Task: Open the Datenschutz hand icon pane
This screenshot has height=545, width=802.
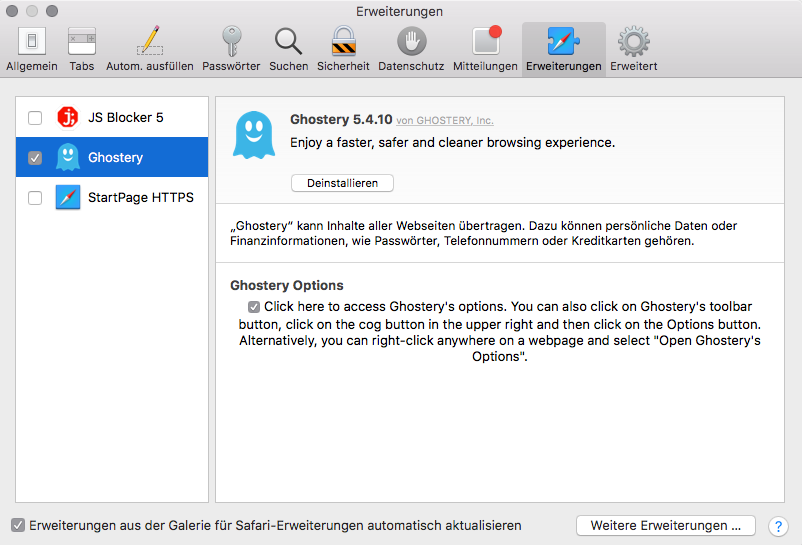Action: 411,50
